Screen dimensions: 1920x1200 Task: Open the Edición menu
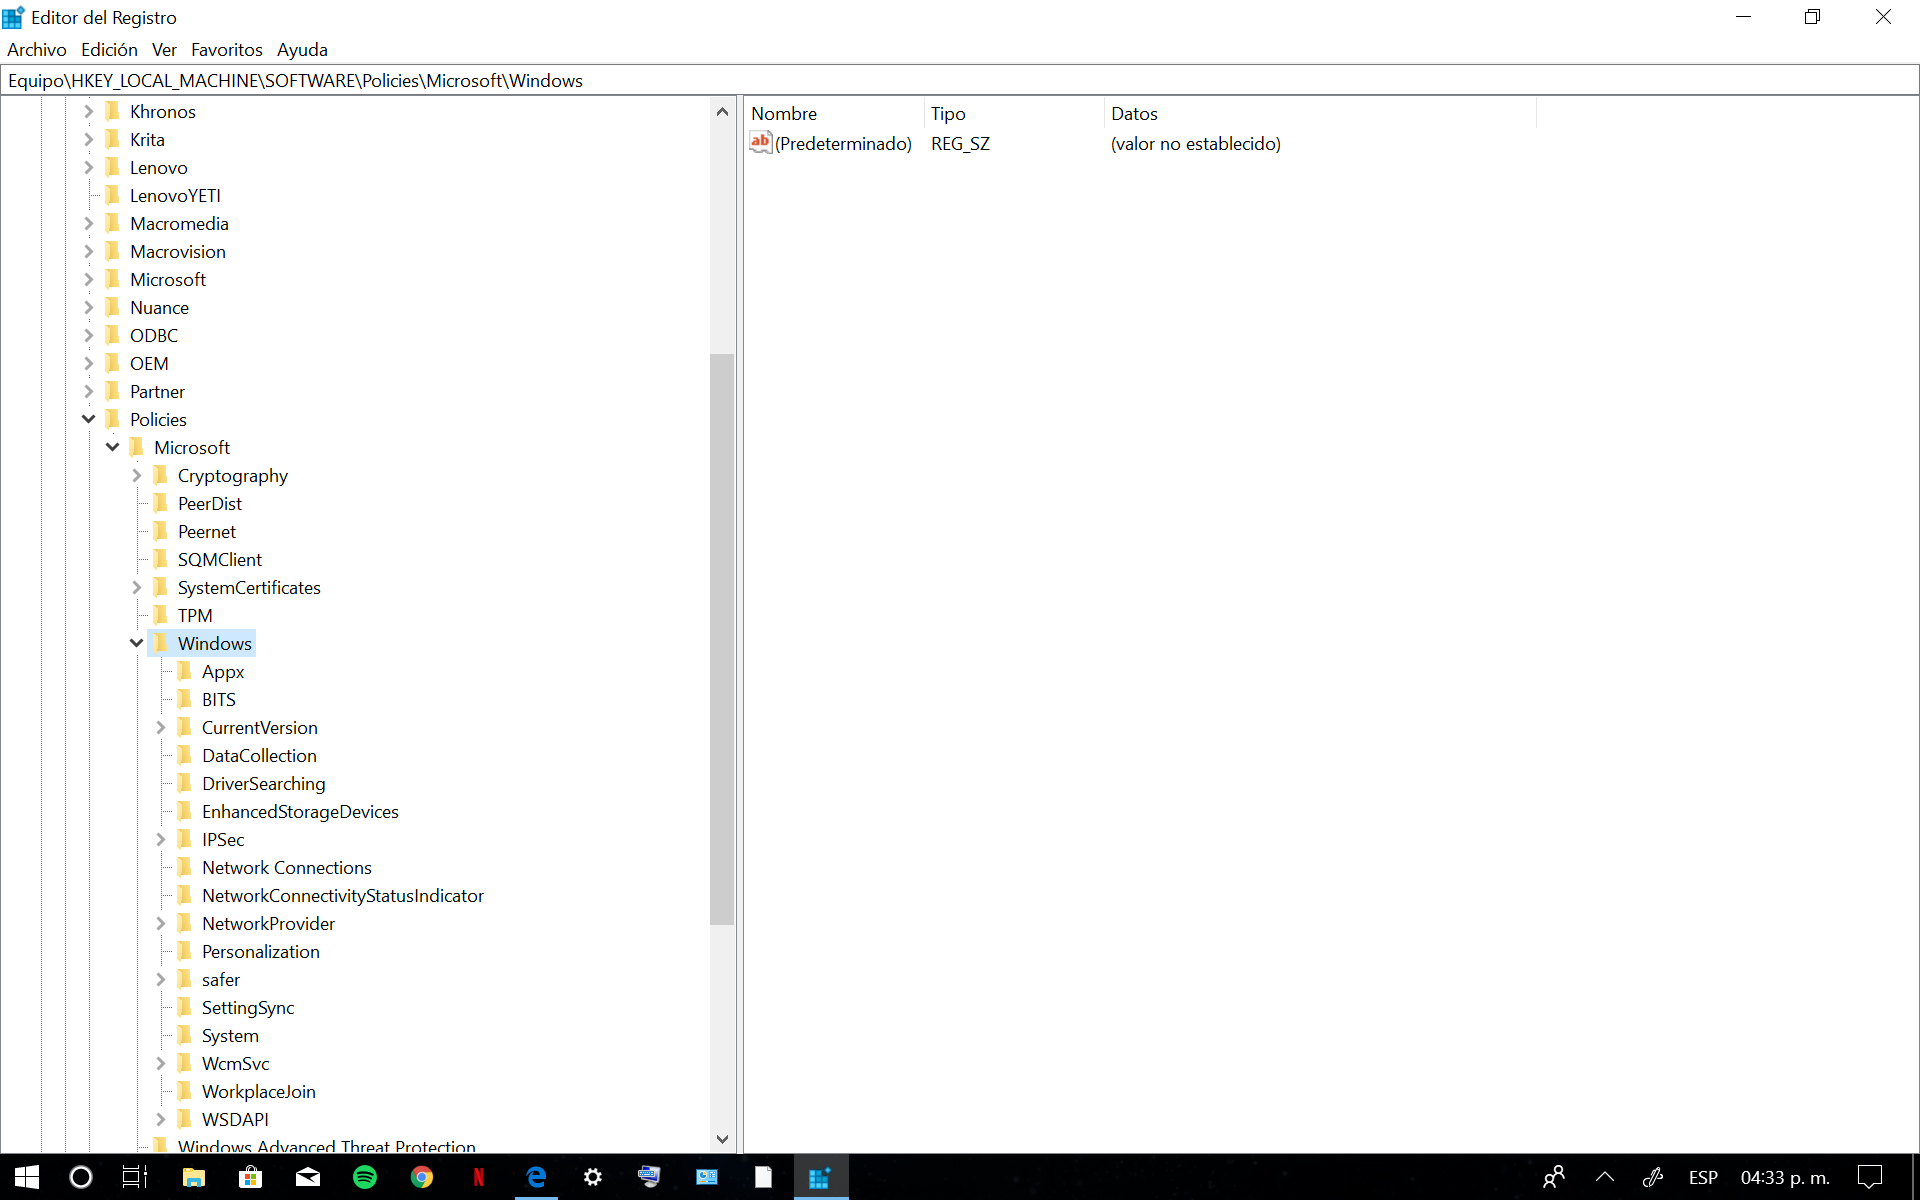pyautogui.click(x=109, y=50)
